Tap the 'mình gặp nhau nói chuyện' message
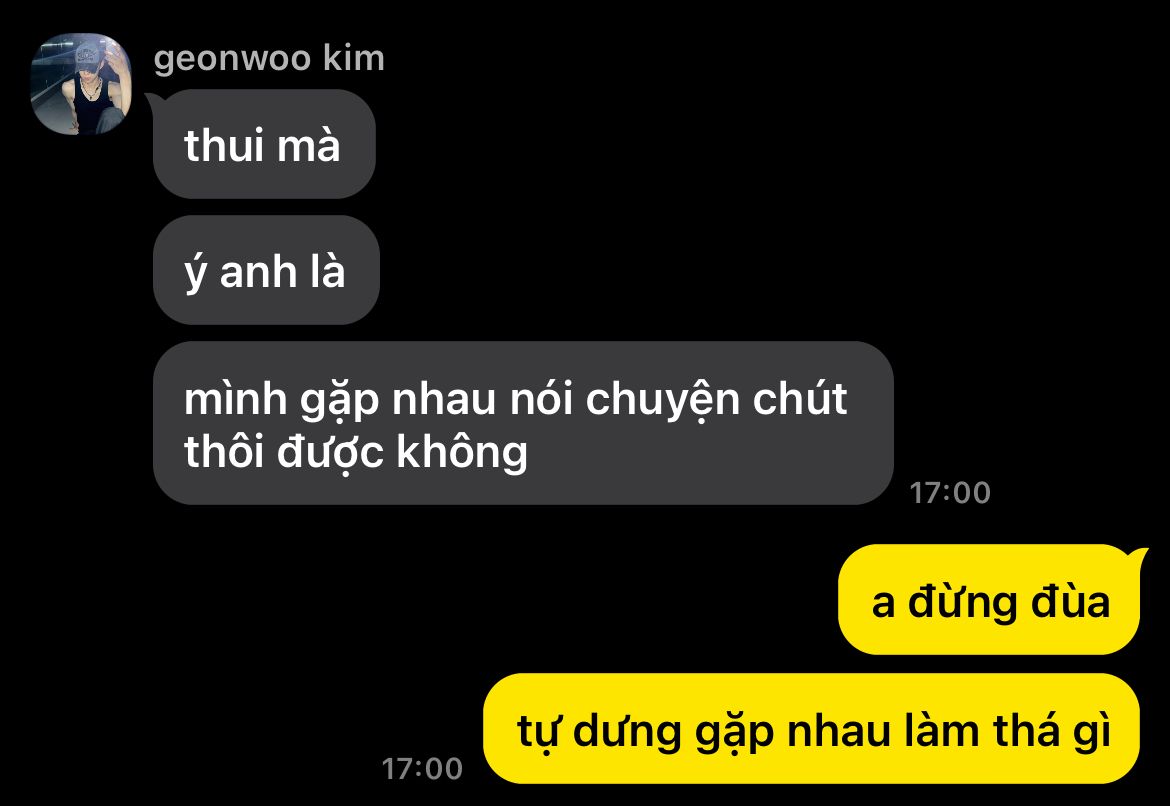This screenshot has height=806, width=1170. [523, 423]
